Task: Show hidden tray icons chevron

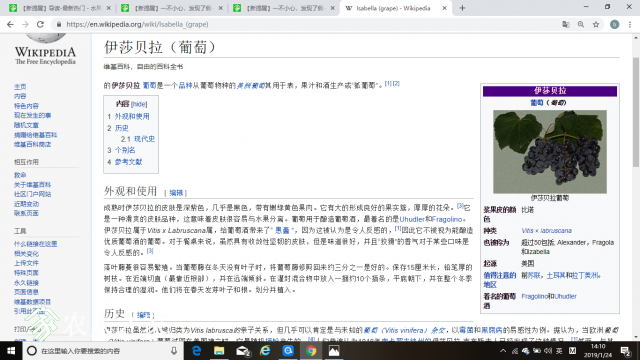Action: point(503,351)
